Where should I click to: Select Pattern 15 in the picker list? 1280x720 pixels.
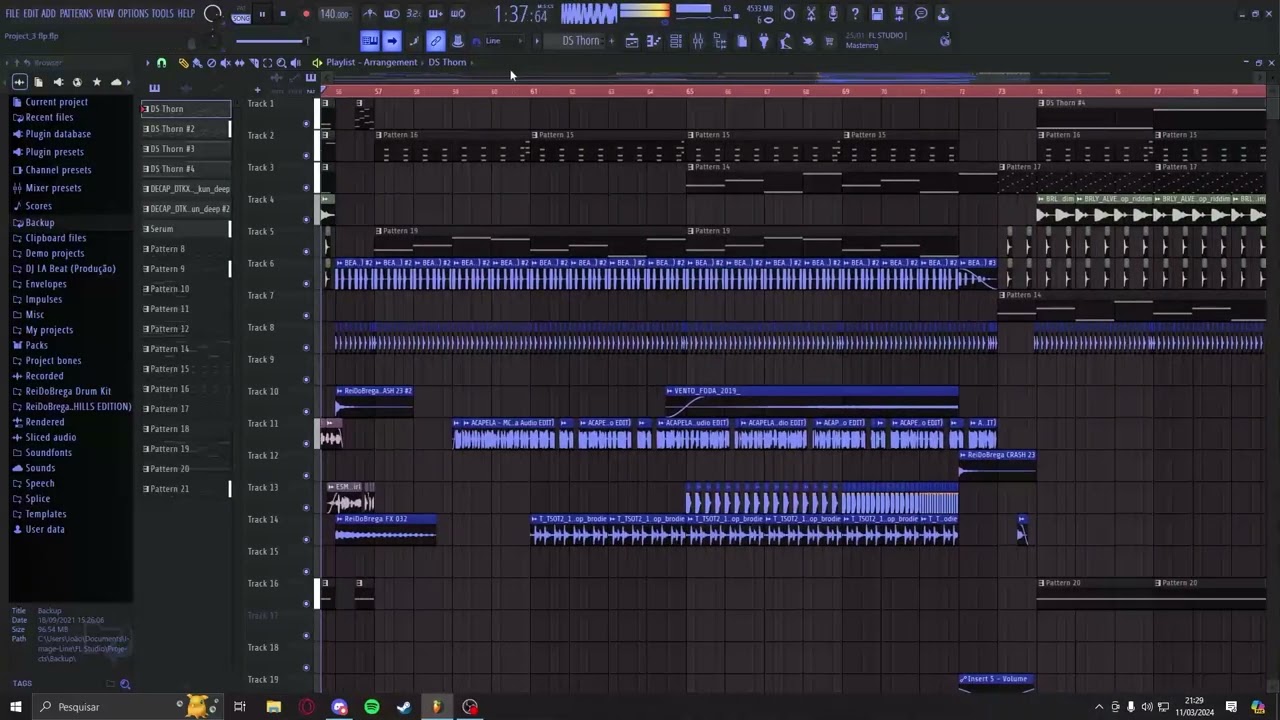point(186,369)
